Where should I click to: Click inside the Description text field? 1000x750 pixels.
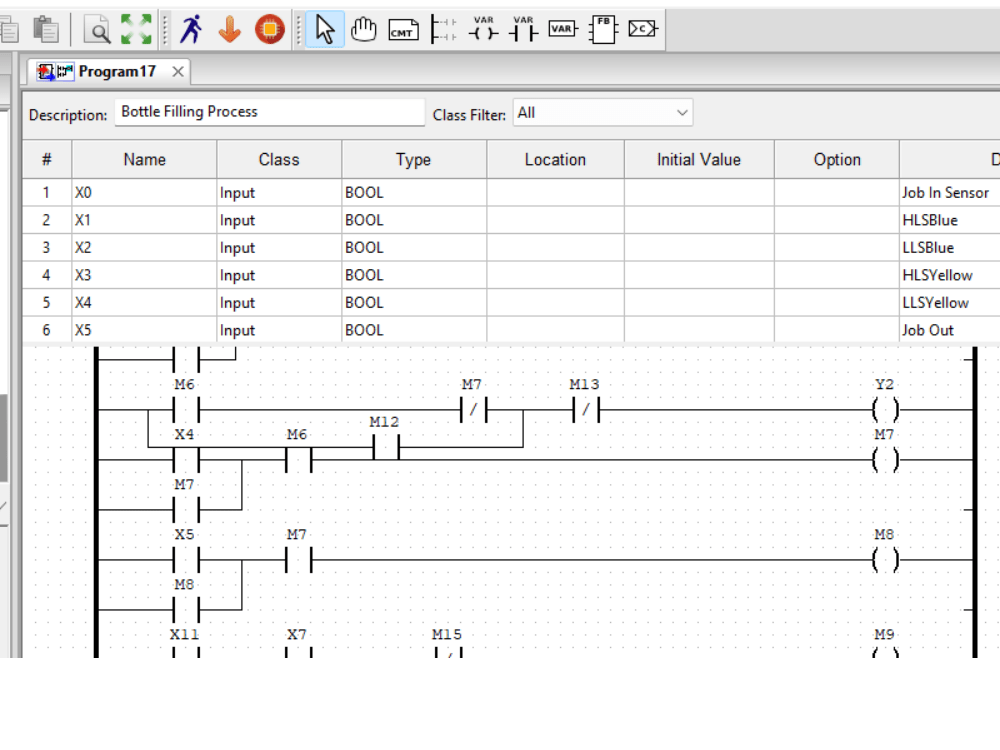[270, 112]
